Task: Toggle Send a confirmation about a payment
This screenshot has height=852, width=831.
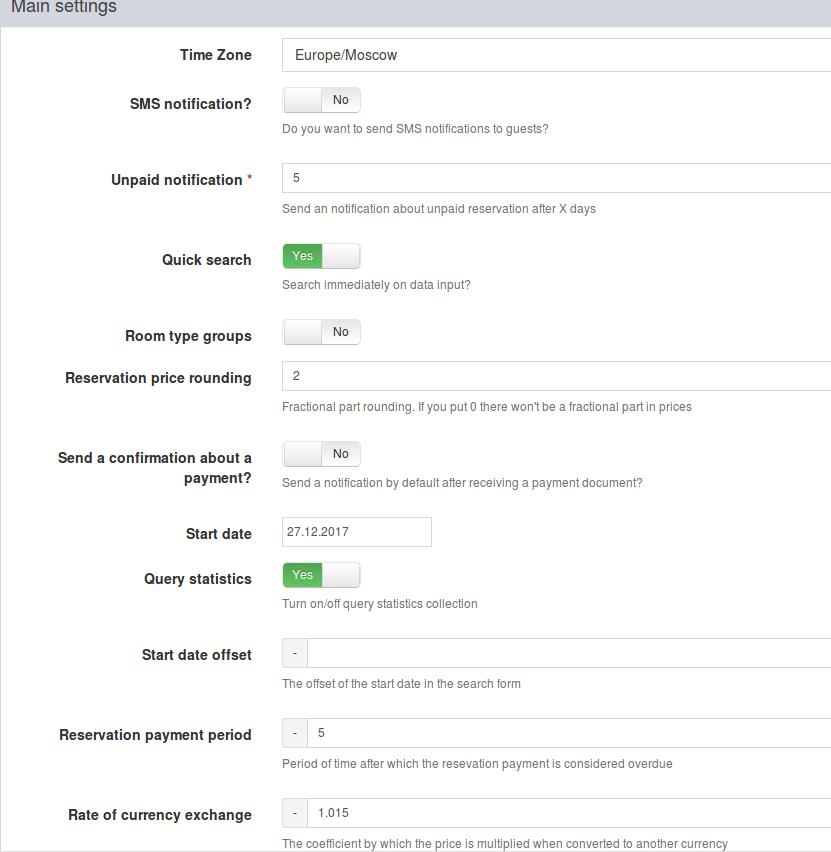Action: point(321,454)
